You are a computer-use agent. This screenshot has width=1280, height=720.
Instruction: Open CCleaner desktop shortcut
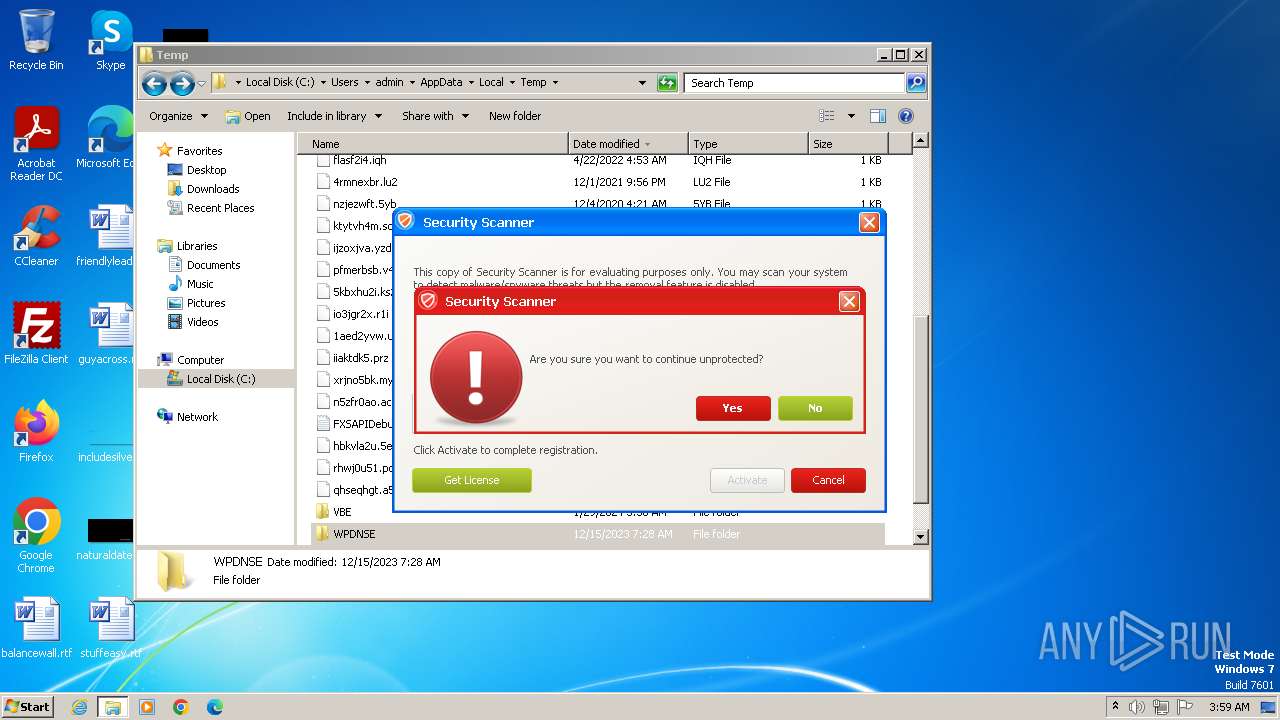click(36, 236)
